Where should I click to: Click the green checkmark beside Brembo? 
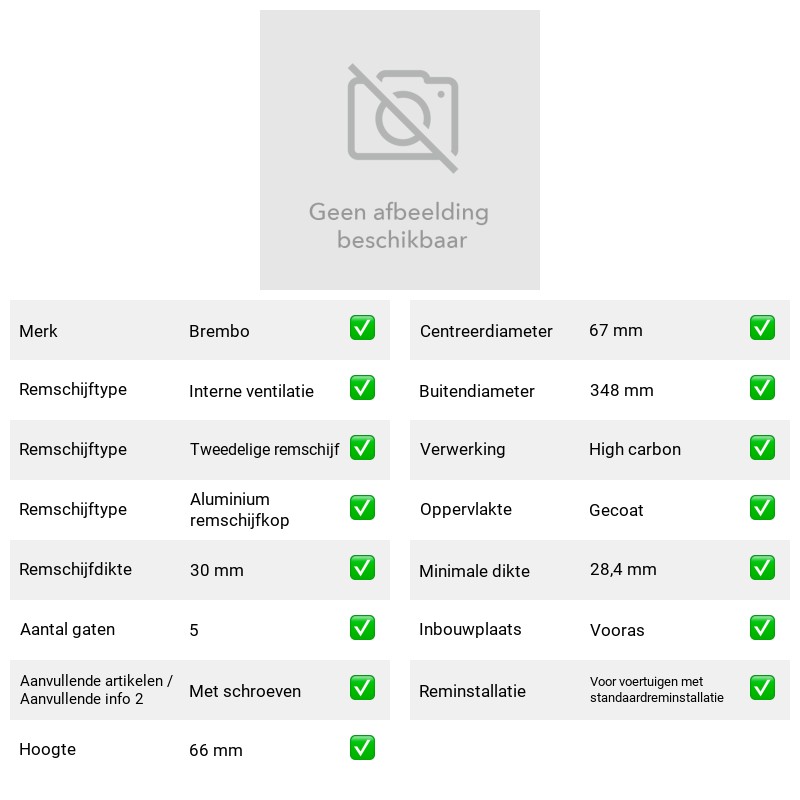click(362, 328)
